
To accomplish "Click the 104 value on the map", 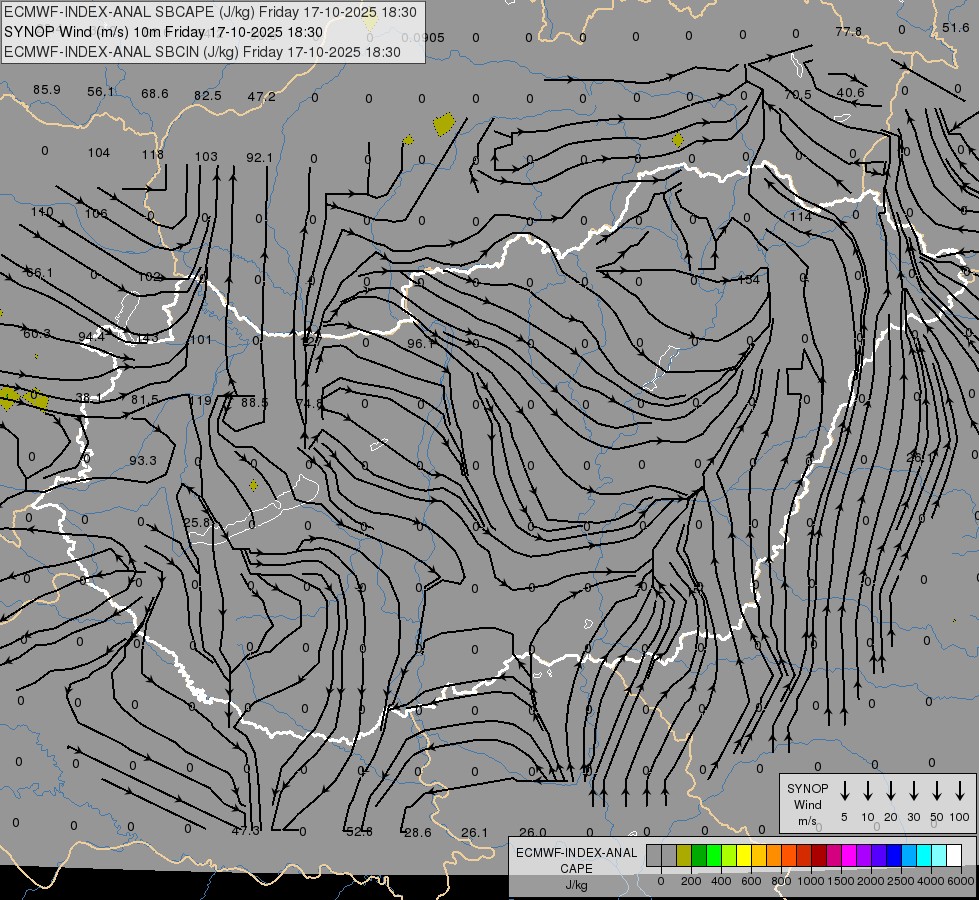I will click(x=99, y=152).
